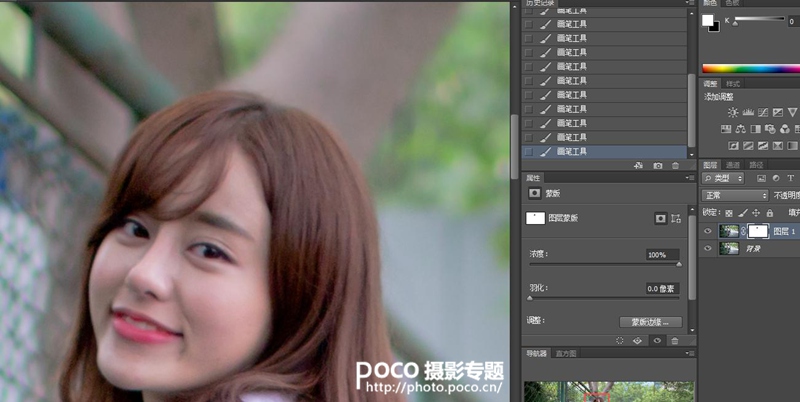800x402 pixels.
Task: Select the 图层 1 layer mask thumbnail
Action: tap(758, 231)
